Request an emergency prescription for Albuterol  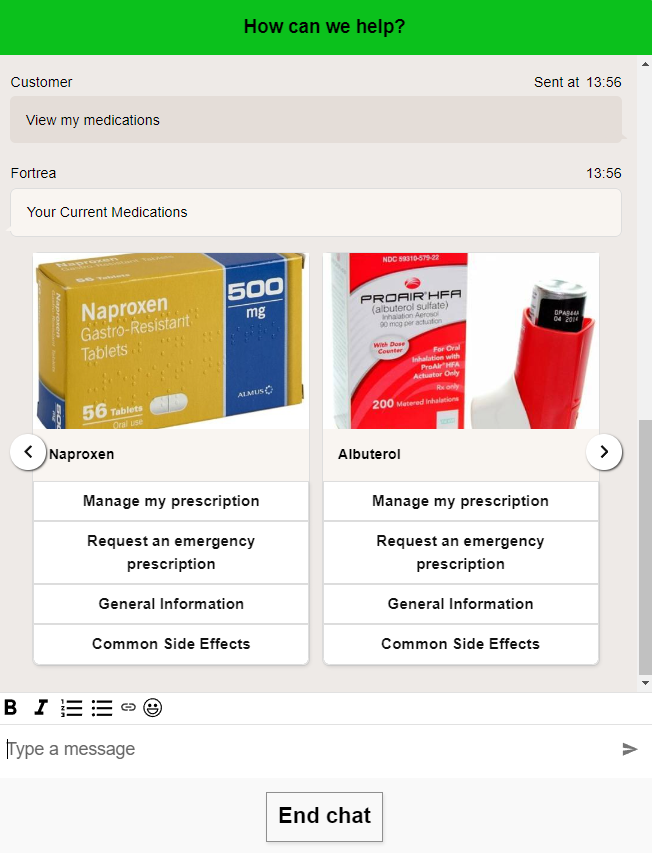point(461,553)
